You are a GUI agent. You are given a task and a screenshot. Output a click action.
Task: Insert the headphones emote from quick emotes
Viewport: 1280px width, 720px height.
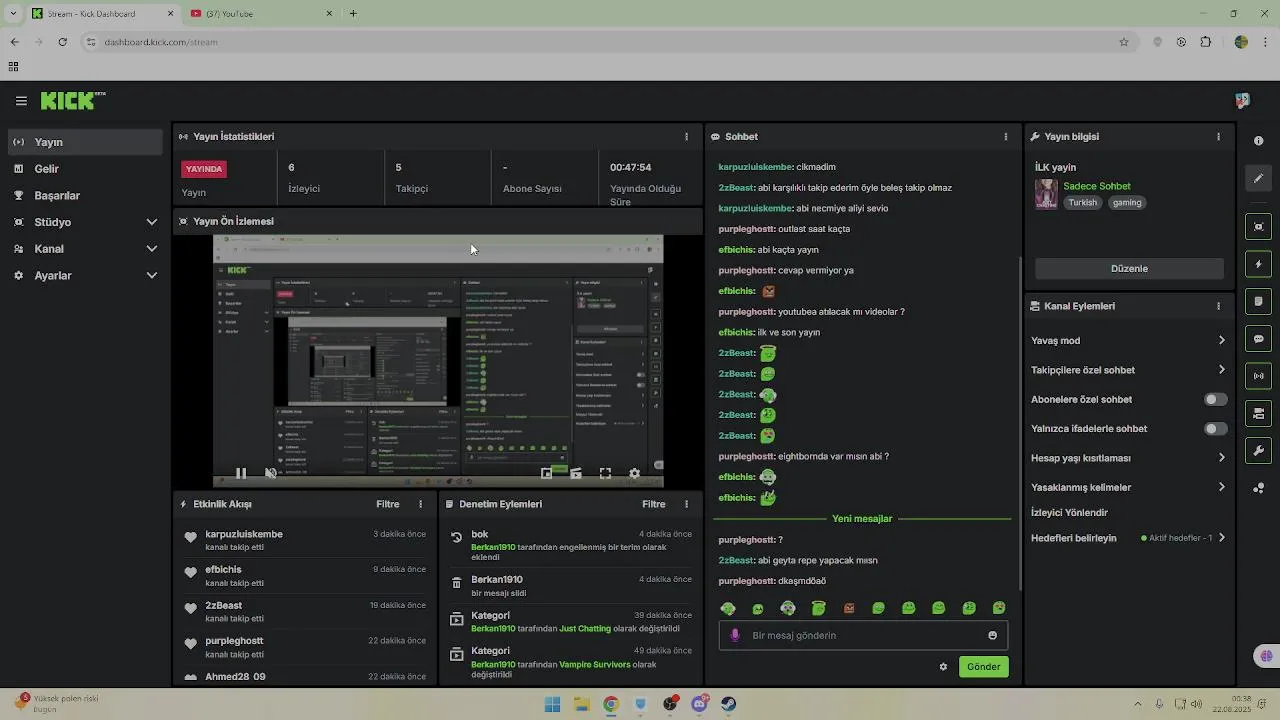tap(788, 608)
